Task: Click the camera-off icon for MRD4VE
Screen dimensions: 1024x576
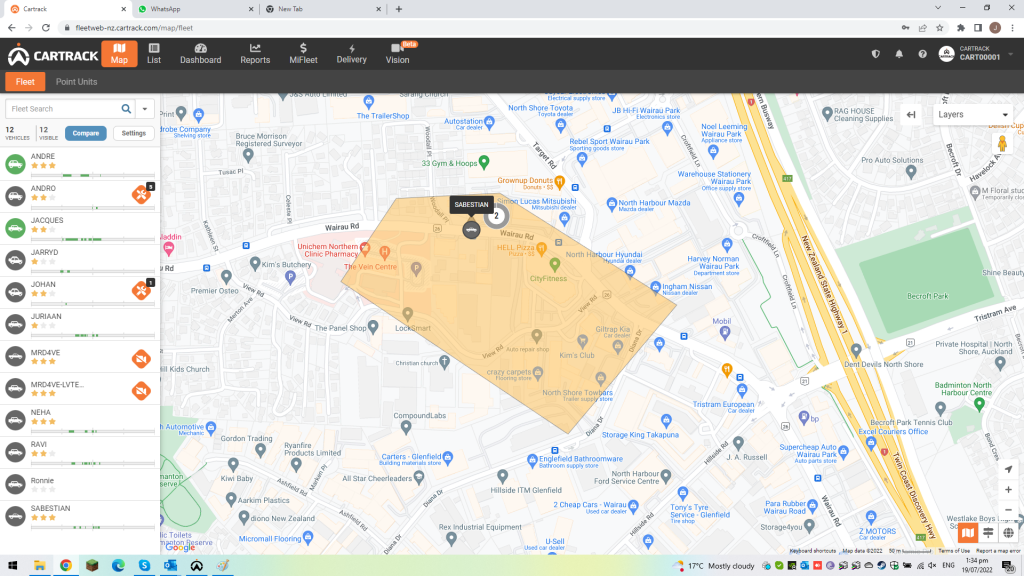Action: tap(142, 358)
